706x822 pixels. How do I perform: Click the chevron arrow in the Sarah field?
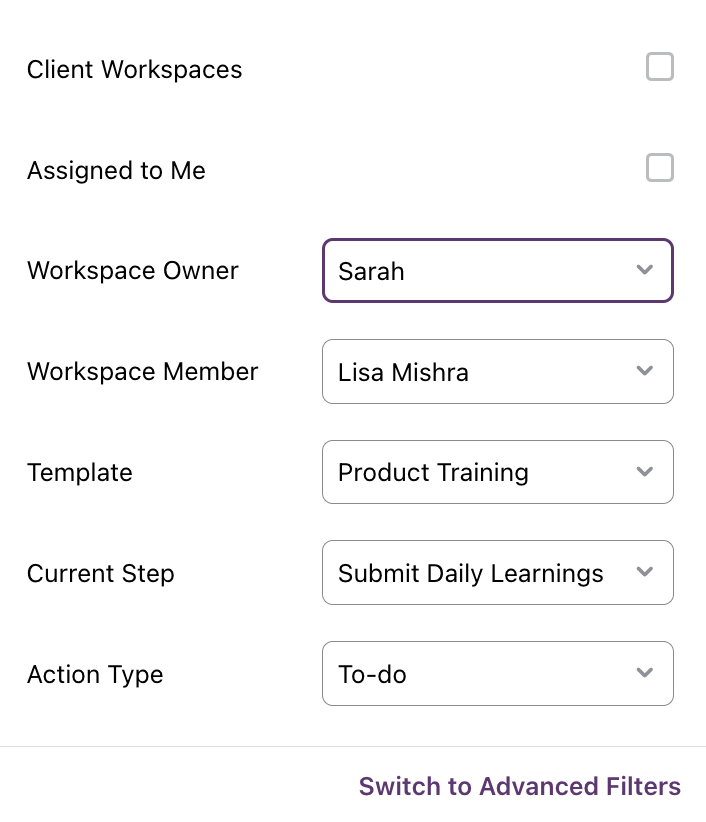coord(644,269)
